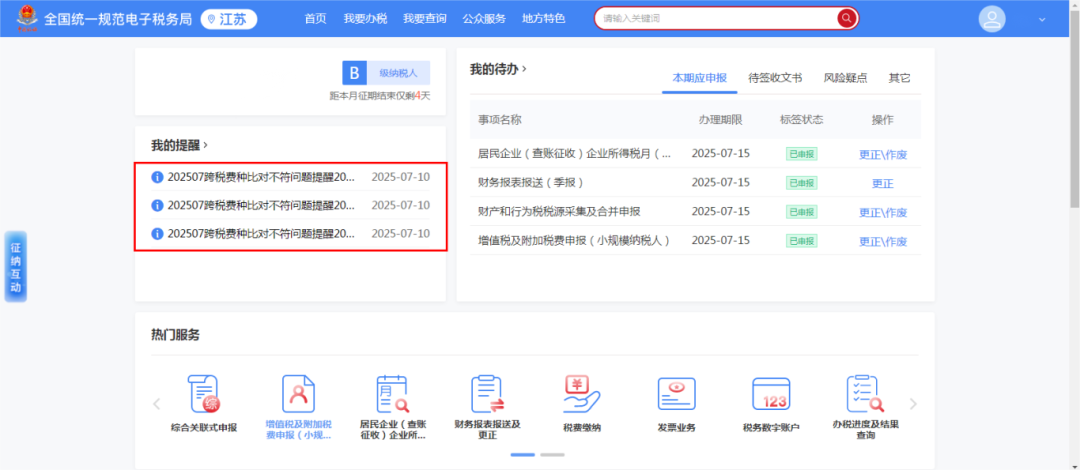This screenshot has width=1080, height=470.
Task: Open first 202507跨税费种比对 reminder
Action: coord(260,177)
